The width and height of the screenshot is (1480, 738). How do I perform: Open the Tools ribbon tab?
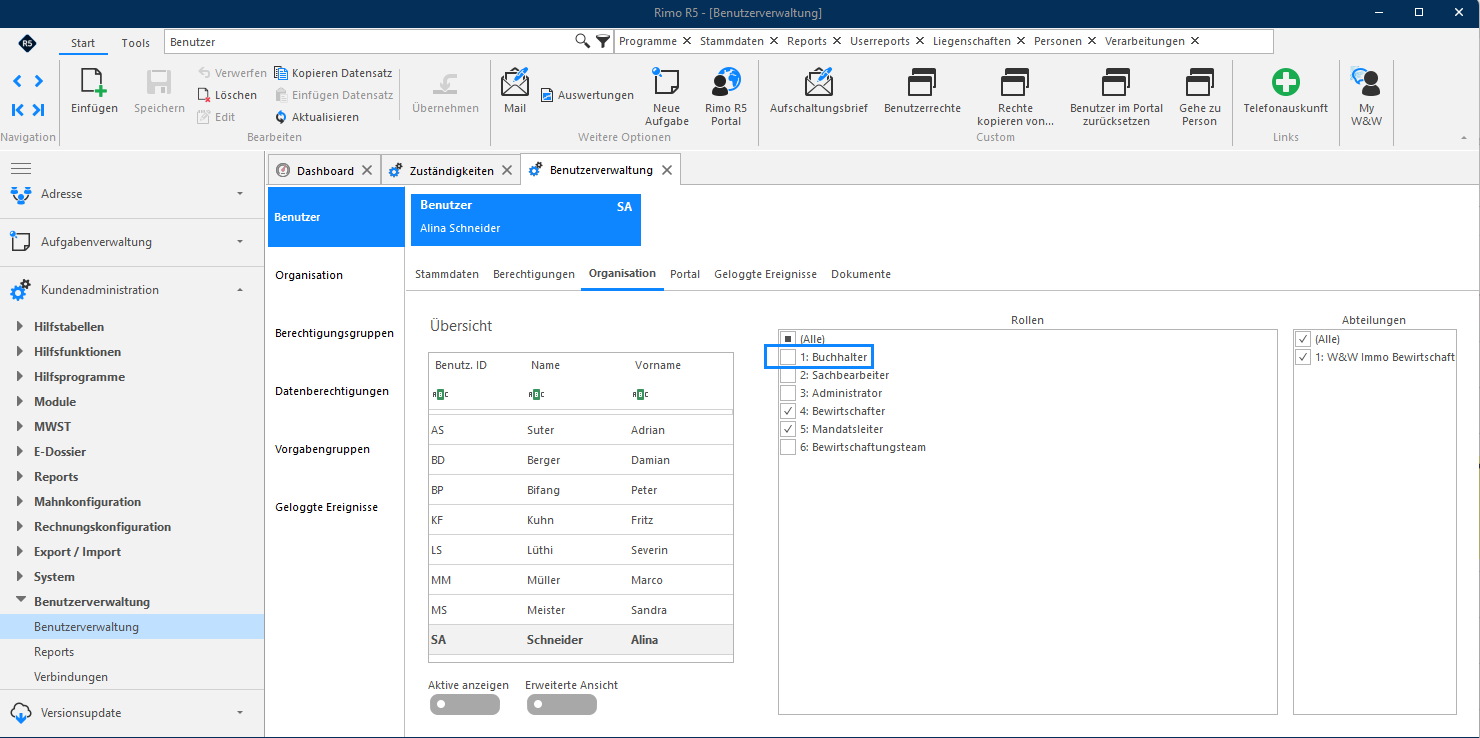point(136,43)
